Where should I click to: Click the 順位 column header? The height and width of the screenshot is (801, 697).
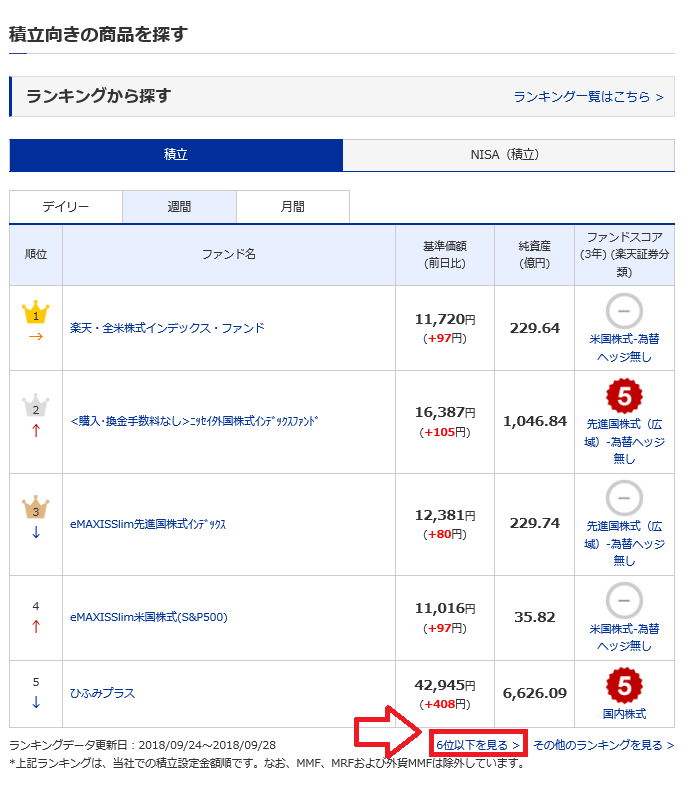tap(36, 254)
